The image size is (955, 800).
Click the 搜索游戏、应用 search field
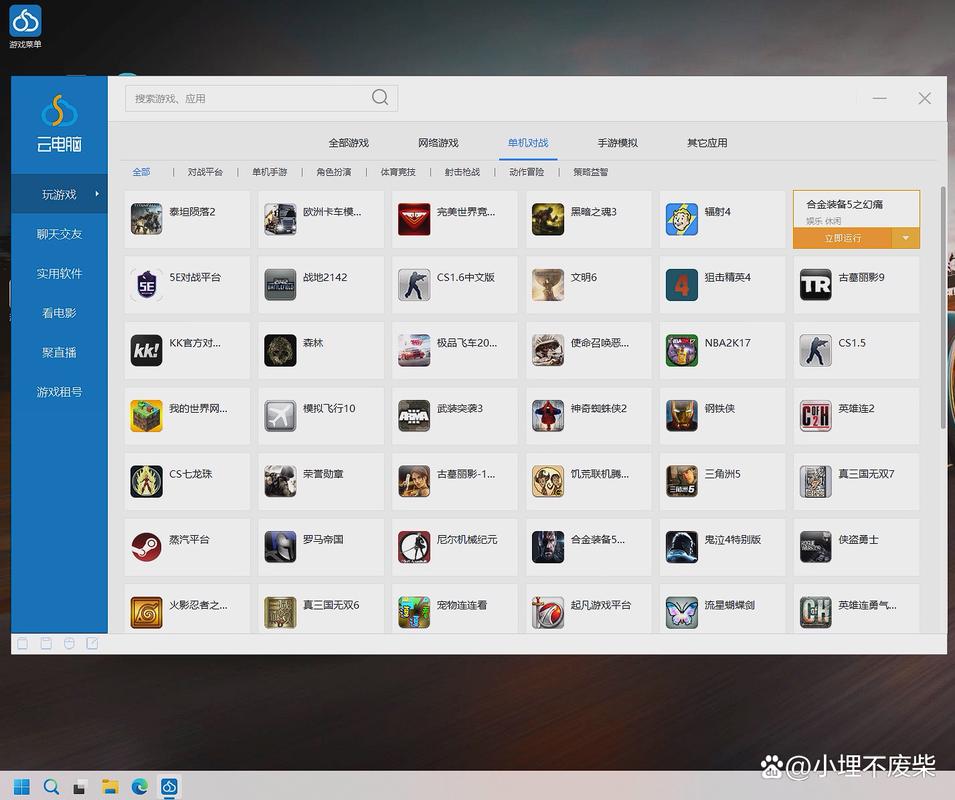coord(261,98)
